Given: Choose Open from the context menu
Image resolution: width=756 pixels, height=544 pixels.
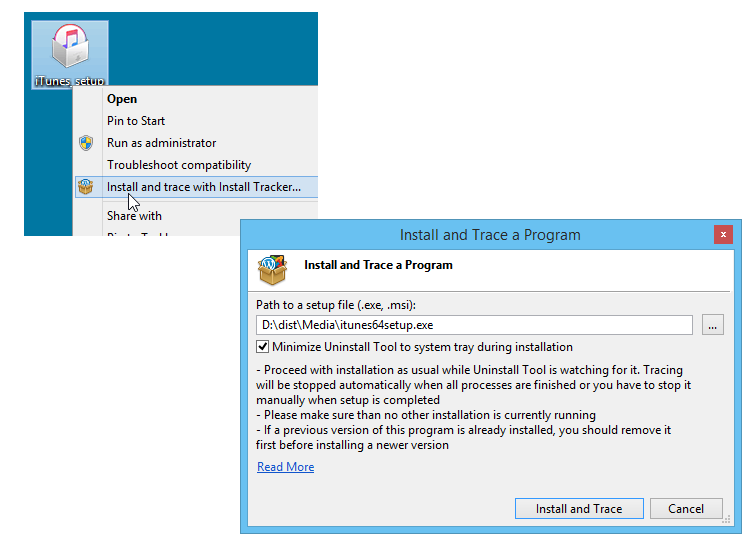Looking at the screenshot, I should [122, 99].
